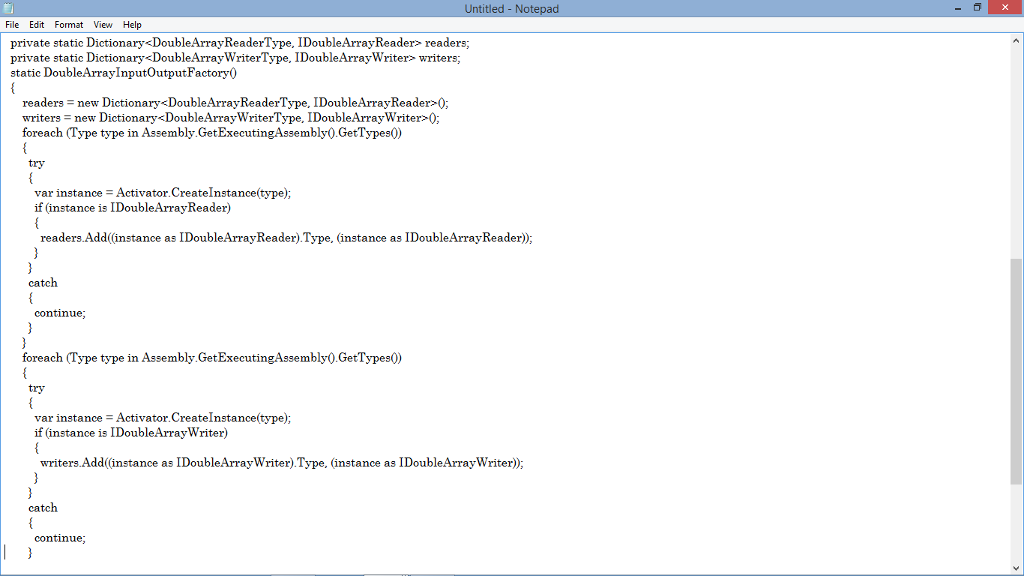Image resolution: width=1024 pixels, height=576 pixels.
Task: Click the first 'continue;' statement
Action: click(60, 313)
